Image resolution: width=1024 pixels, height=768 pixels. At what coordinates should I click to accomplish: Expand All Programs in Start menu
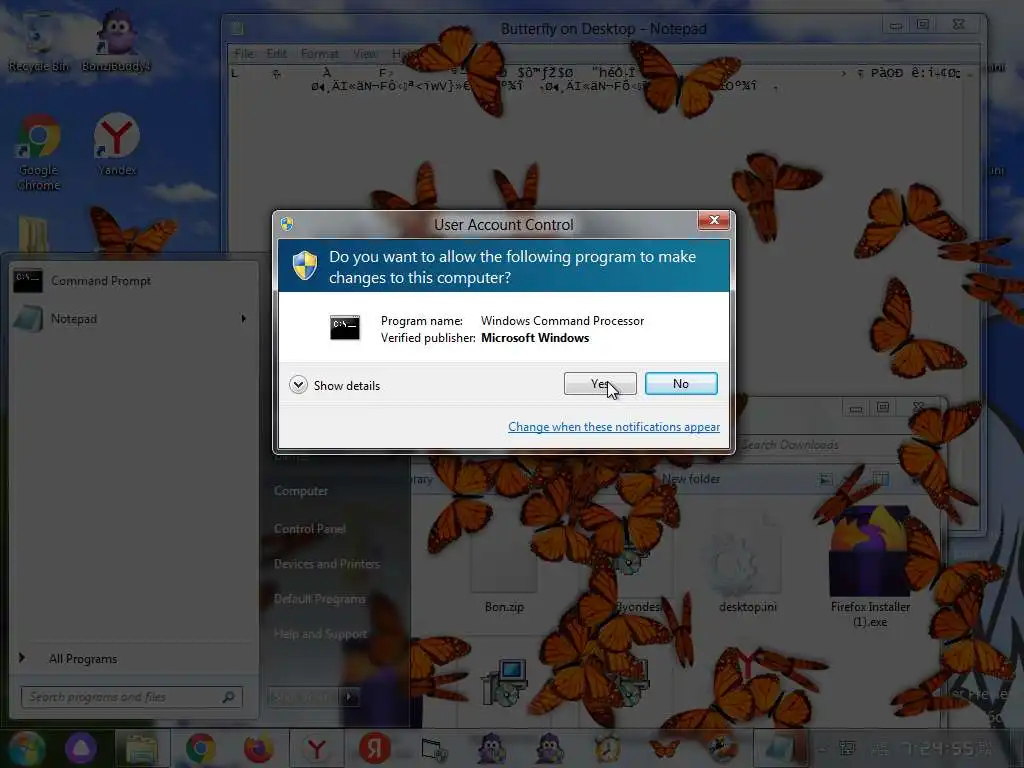tap(83, 659)
